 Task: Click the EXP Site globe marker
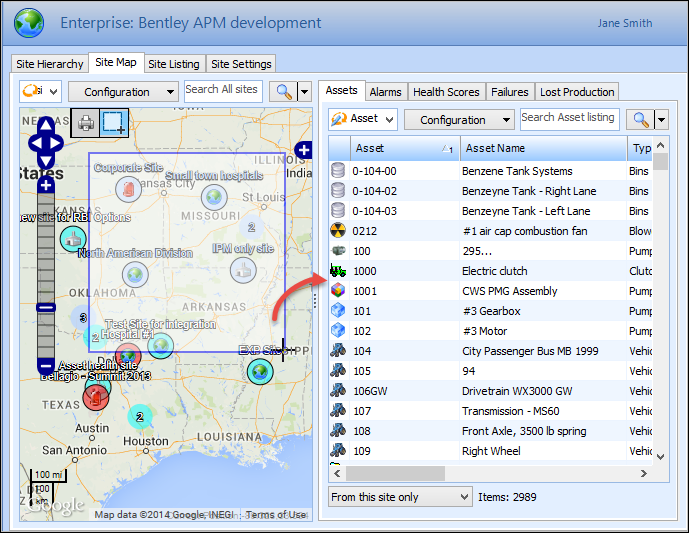click(x=261, y=371)
